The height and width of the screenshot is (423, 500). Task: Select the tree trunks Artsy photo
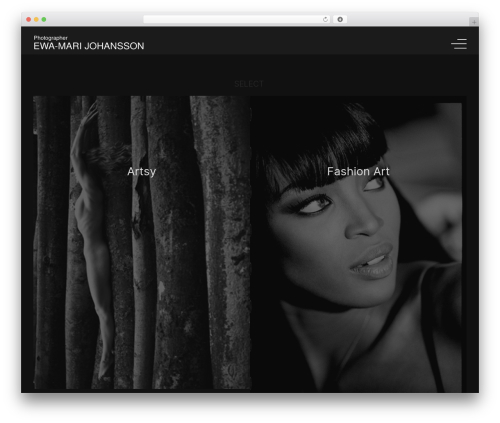142,242
